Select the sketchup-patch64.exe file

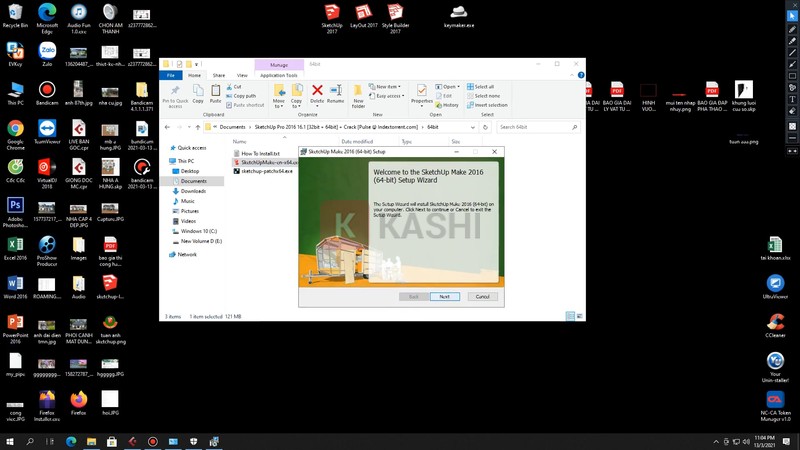(266, 171)
